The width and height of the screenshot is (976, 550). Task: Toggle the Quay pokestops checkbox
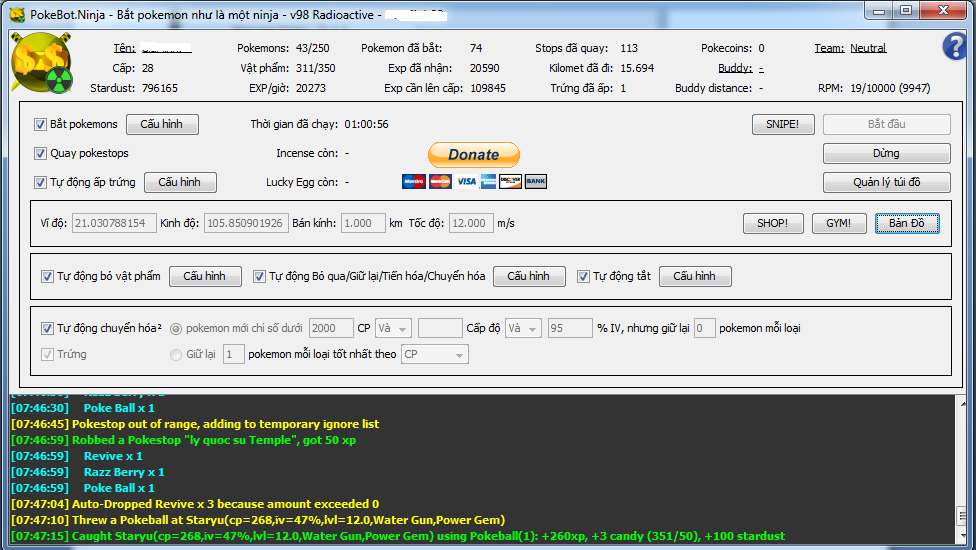[x=40, y=153]
